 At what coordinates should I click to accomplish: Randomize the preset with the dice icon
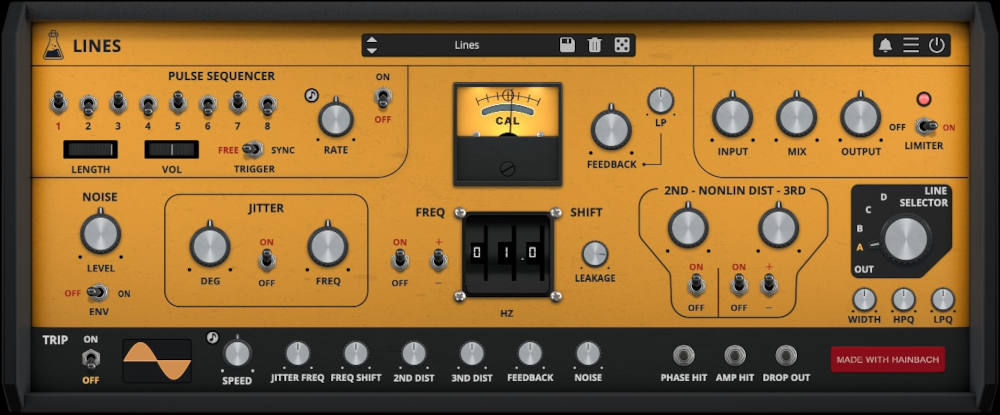pyautogui.click(x=621, y=45)
